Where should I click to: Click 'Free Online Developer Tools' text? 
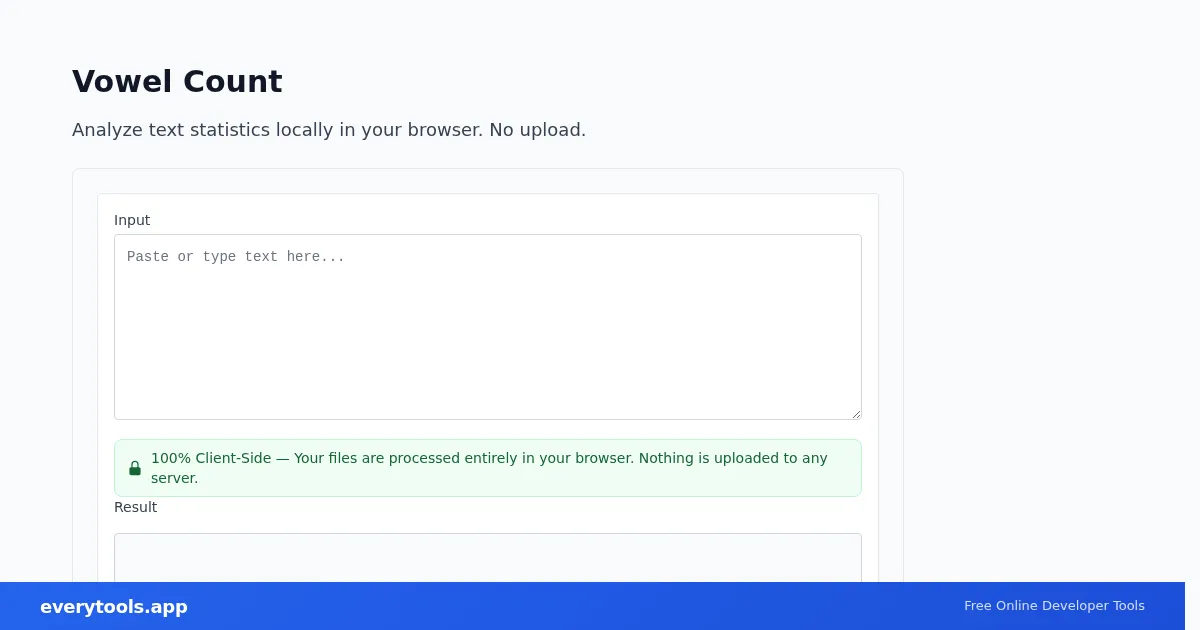point(1054,606)
